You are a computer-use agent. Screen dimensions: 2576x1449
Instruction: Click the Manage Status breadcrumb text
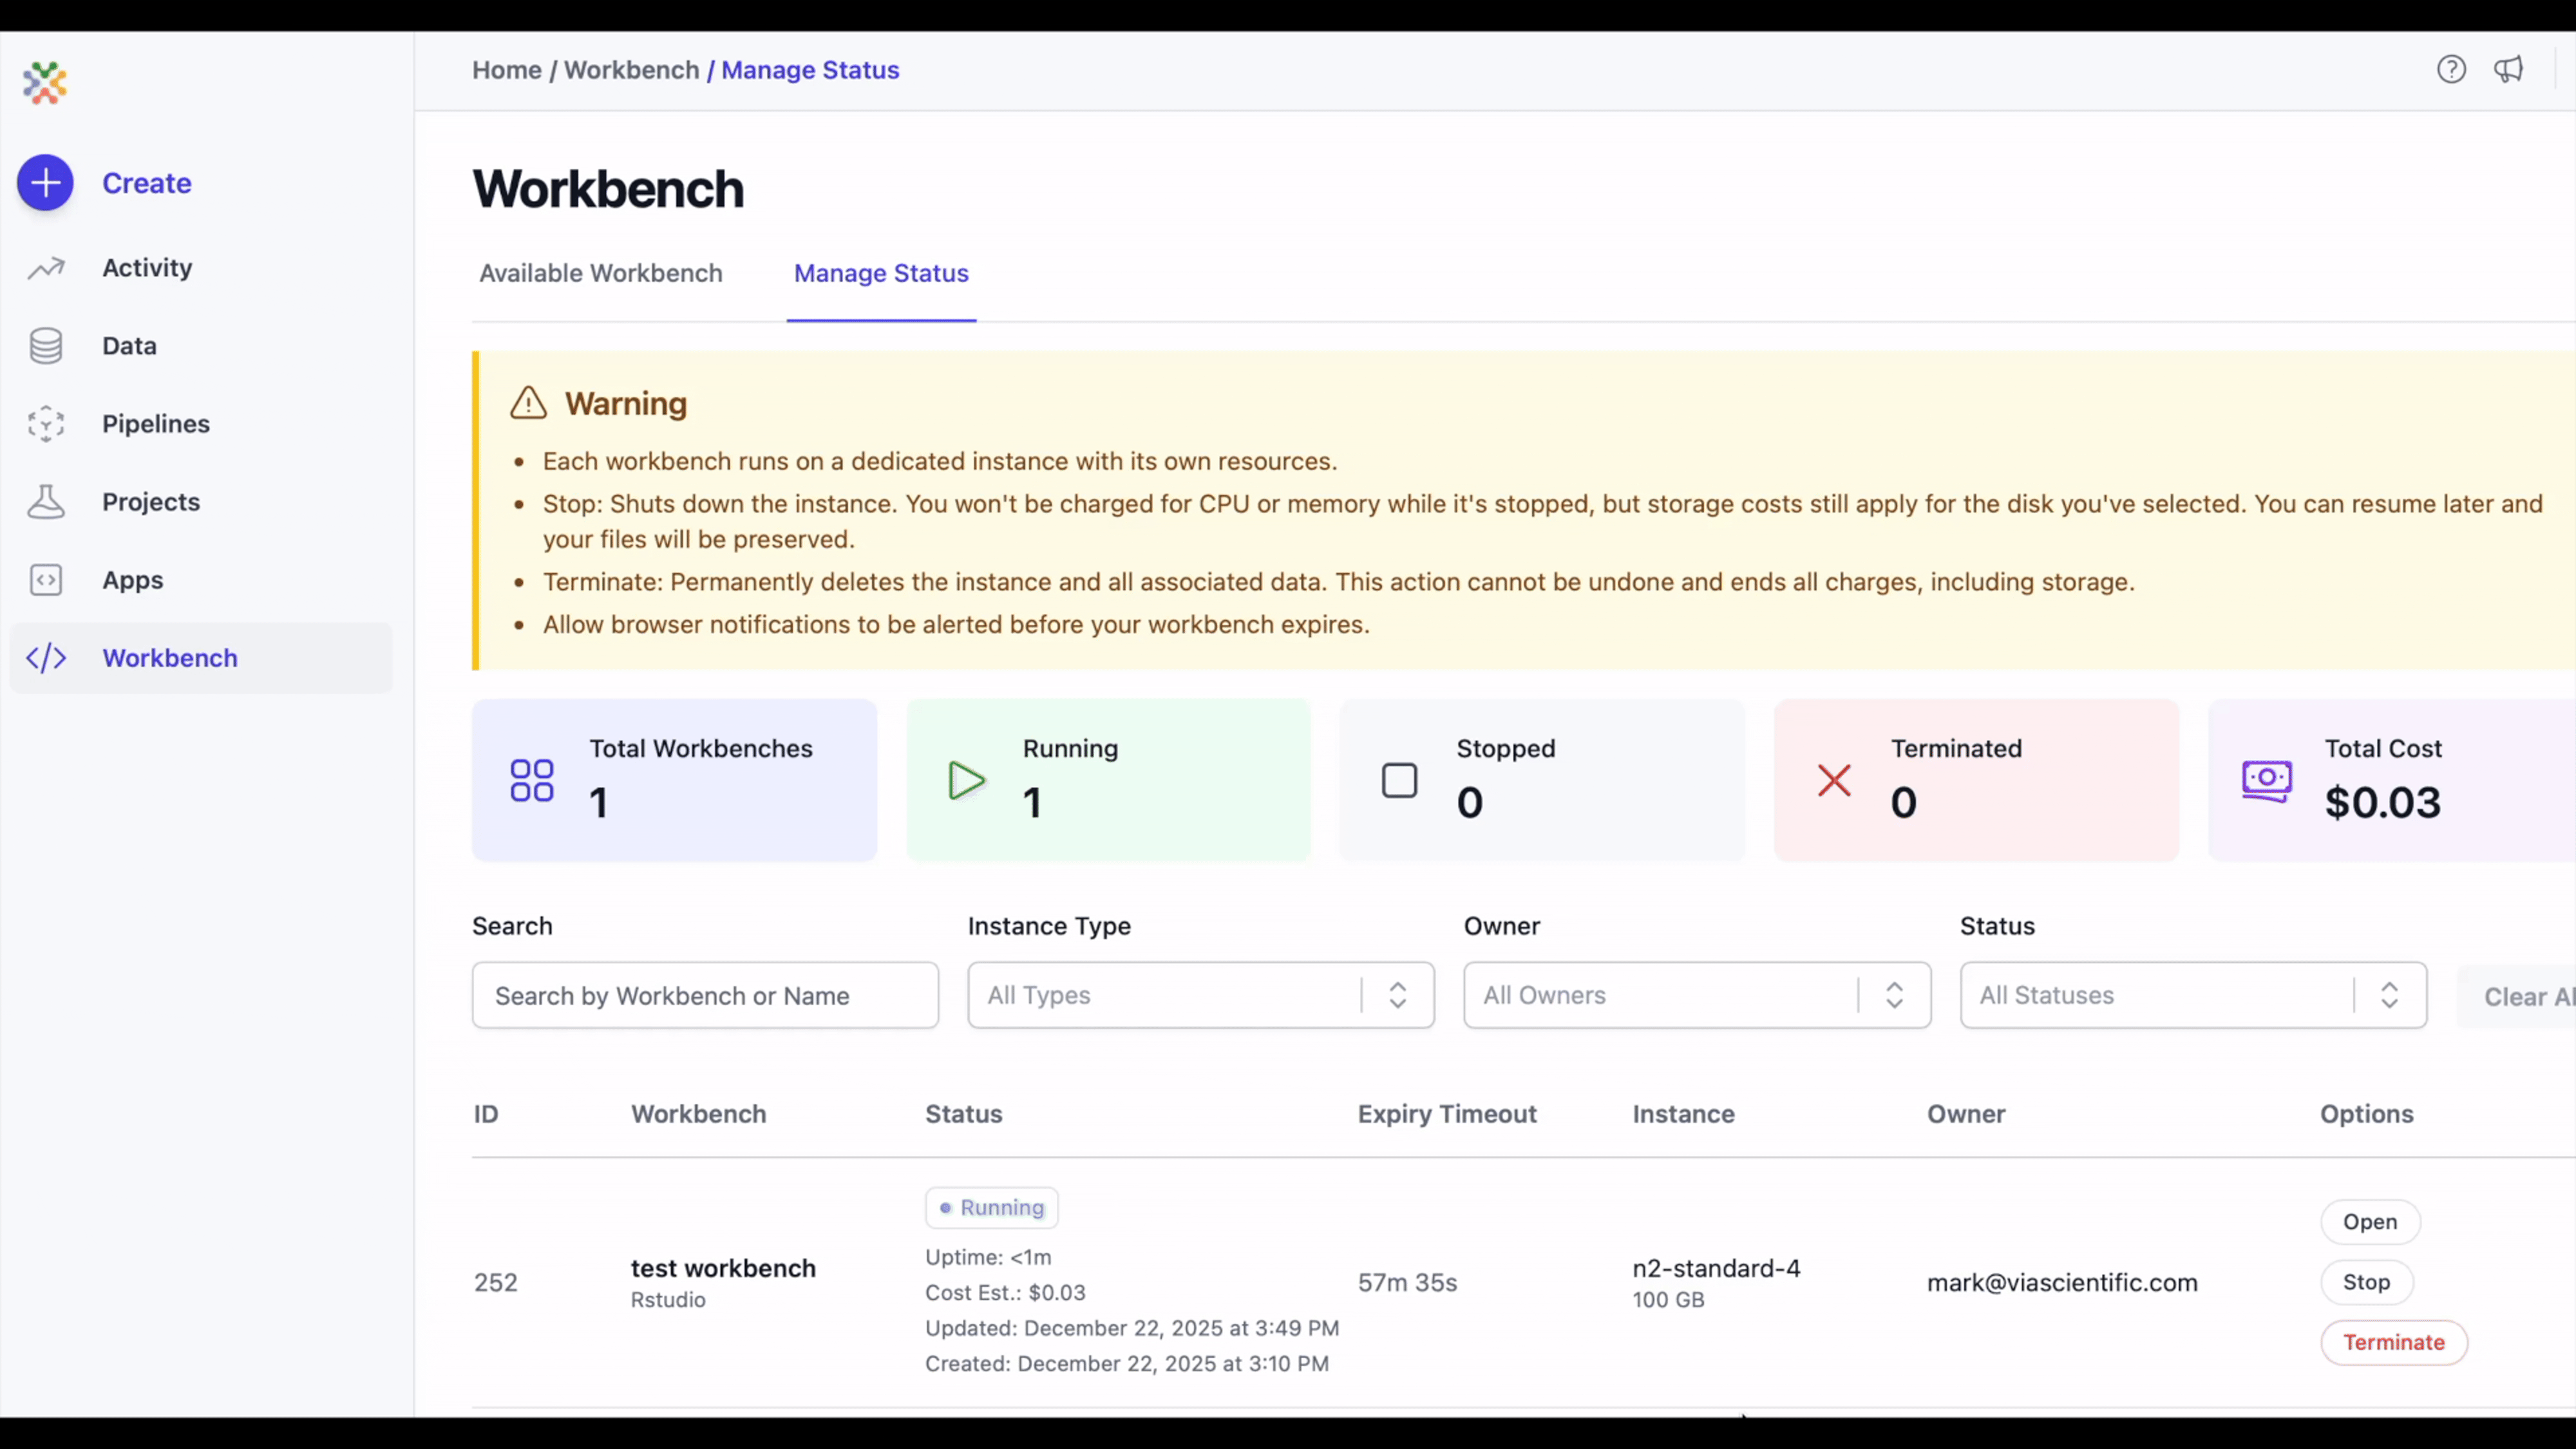(x=810, y=70)
